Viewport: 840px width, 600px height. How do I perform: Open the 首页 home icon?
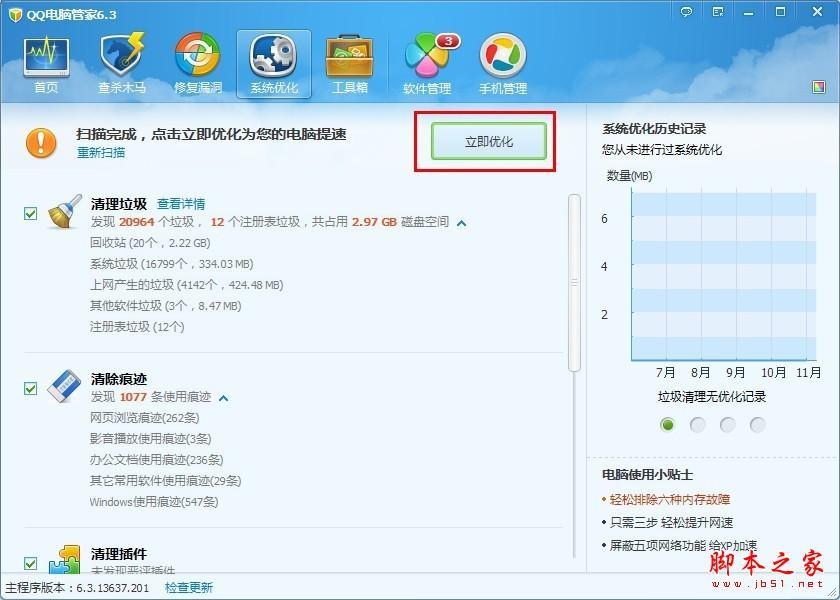(46, 63)
